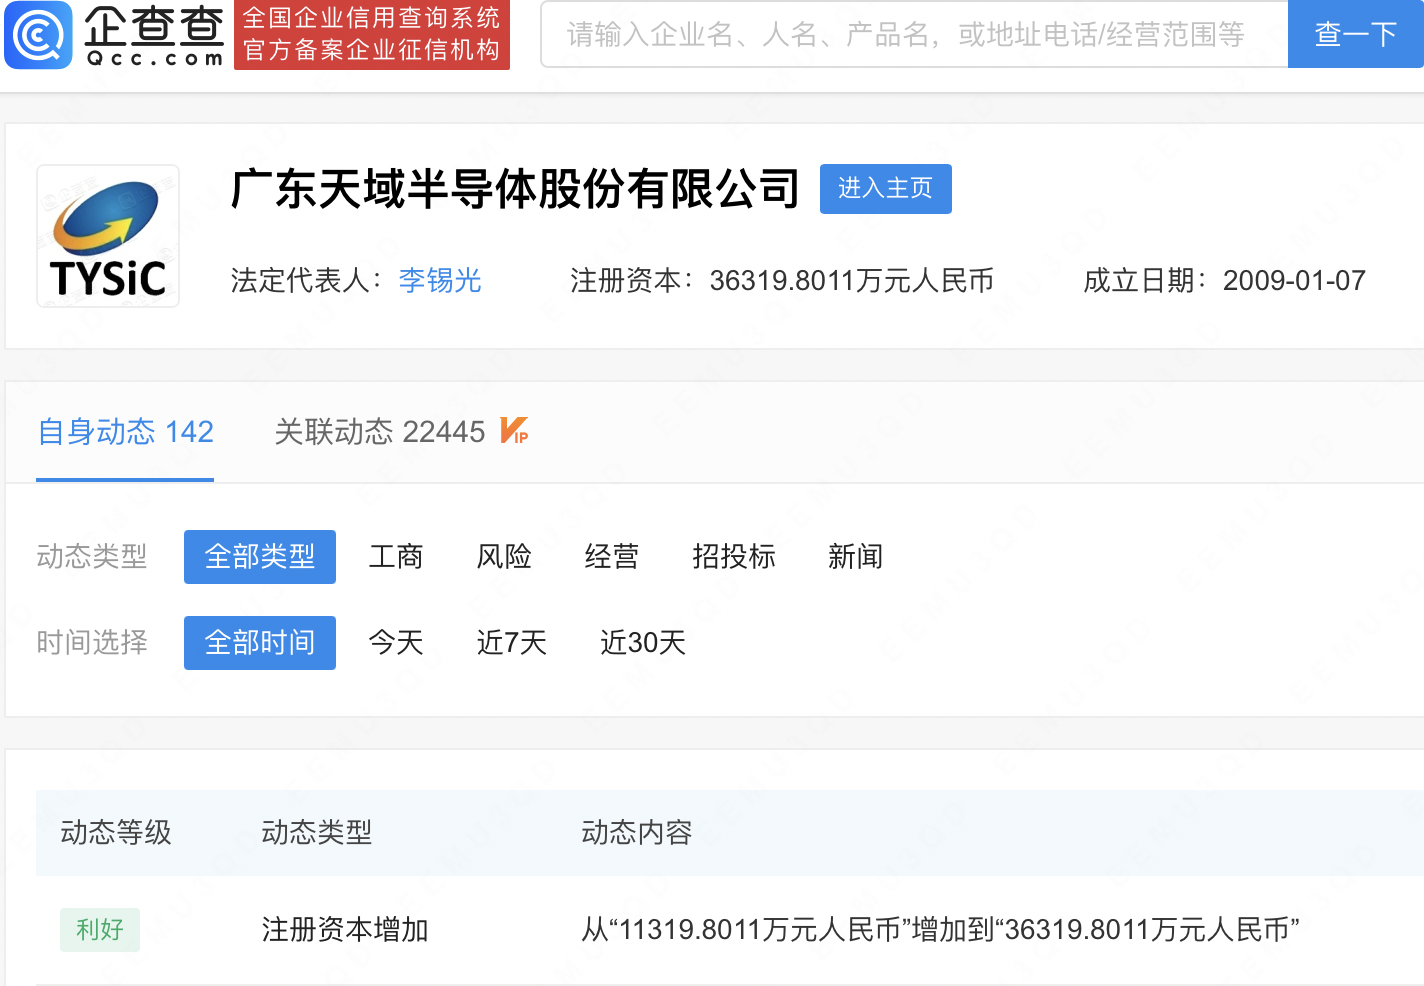The height and width of the screenshot is (986, 1424).
Task: Filter dynamics by 新闻
Action: coord(856,557)
